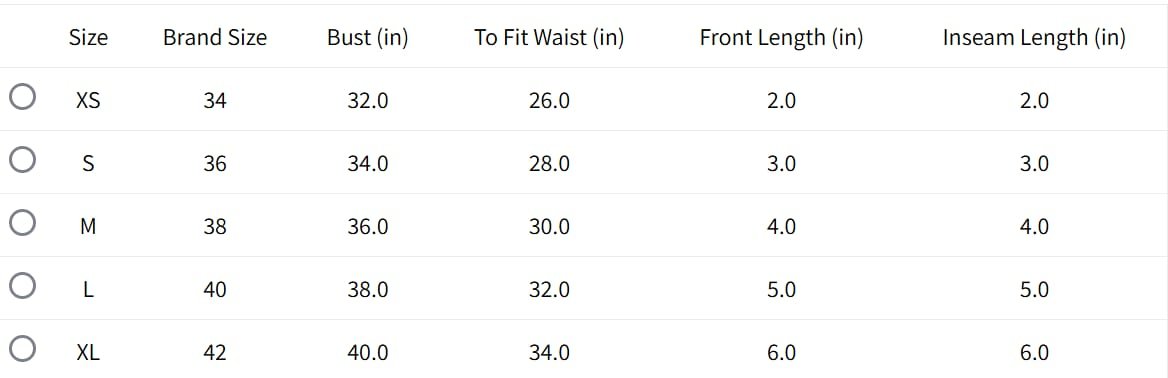Viewport: 1168px width, 378px height.
Task: Choose the M size radio button
Action: pyautogui.click(x=23, y=222)
